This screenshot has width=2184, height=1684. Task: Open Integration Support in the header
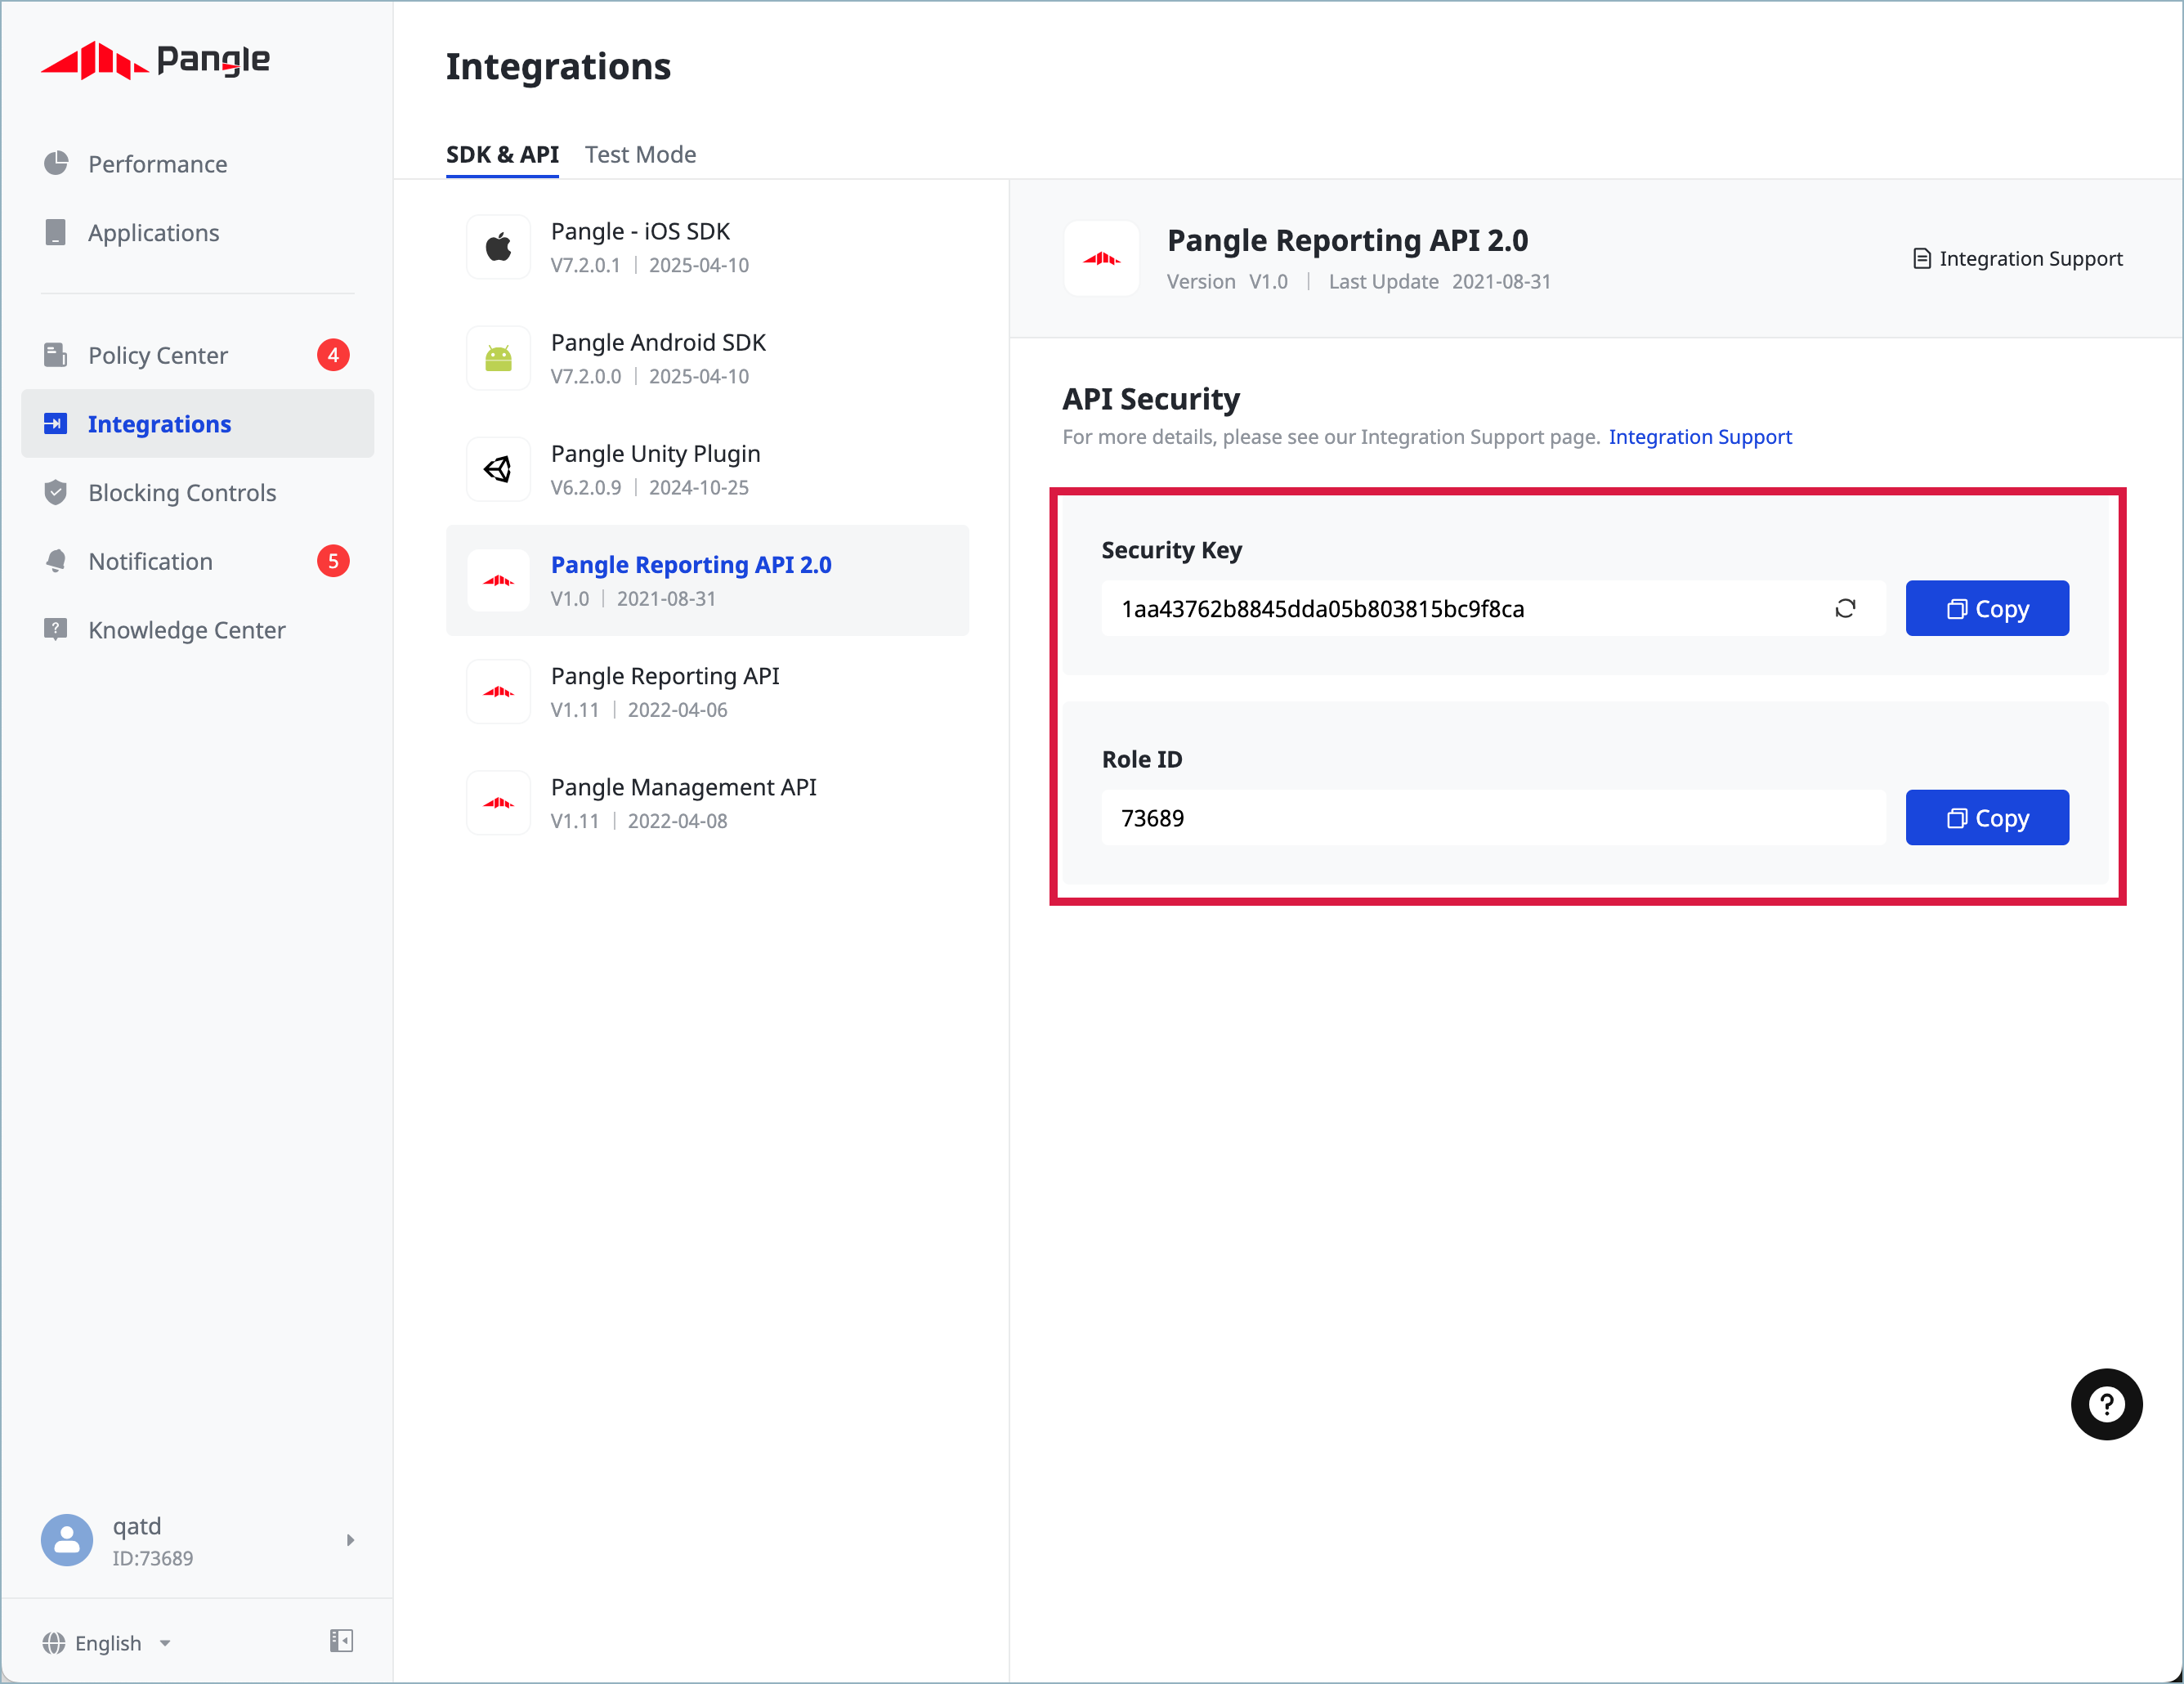2017,259
